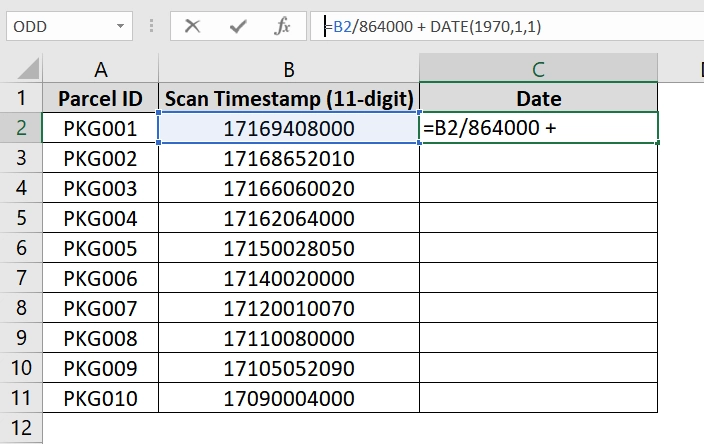Click the Parcel ID header cell
The image size is (704, 444).
click(101, 98)
